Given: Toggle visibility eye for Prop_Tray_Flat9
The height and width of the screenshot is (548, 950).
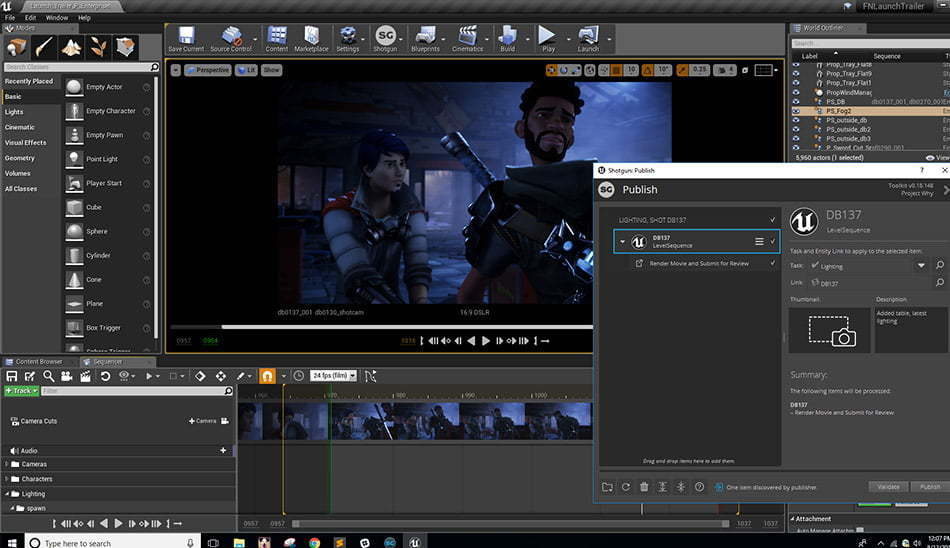Looking at the screenshot, I should coord(796,73).
